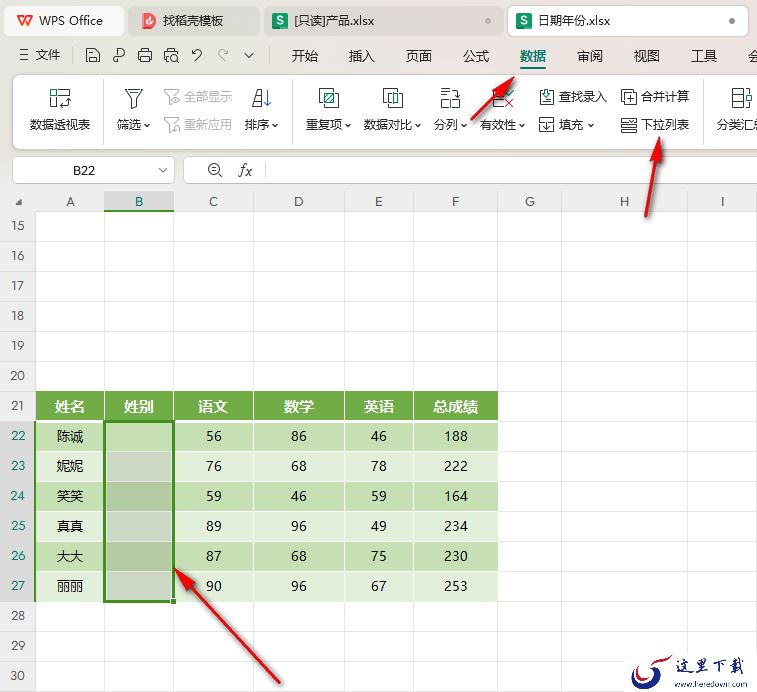Click the 排序 sort icon
The height and width of the screenshot is (692, 757).
261,98
